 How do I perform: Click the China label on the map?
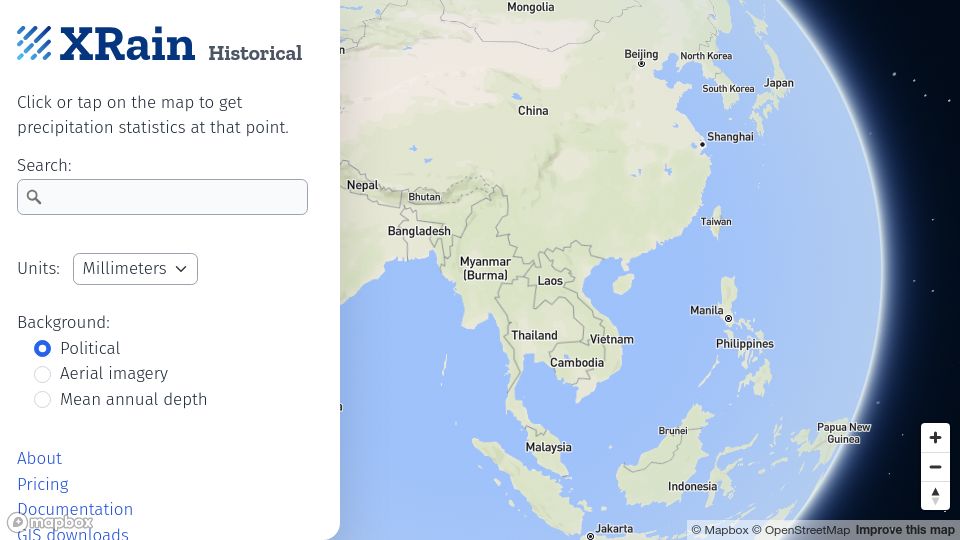pyautogui.click(x=533, y=111)
